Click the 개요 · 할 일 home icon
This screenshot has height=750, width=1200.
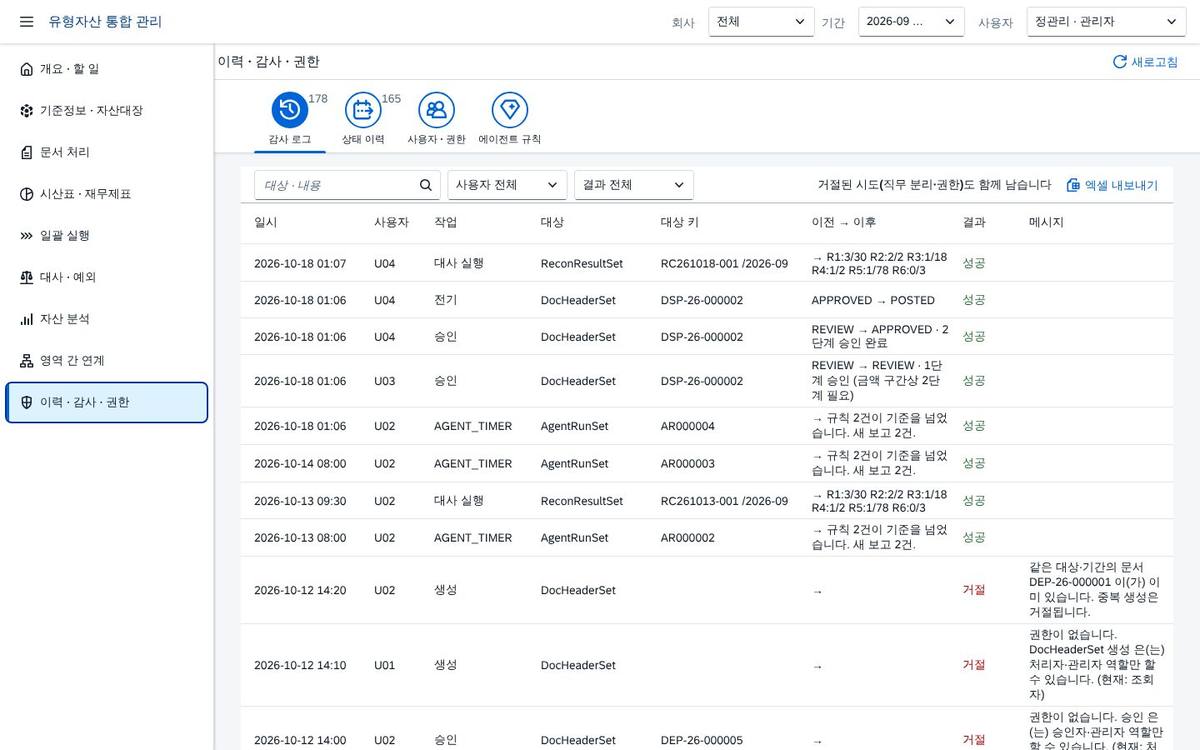point(27,69)
